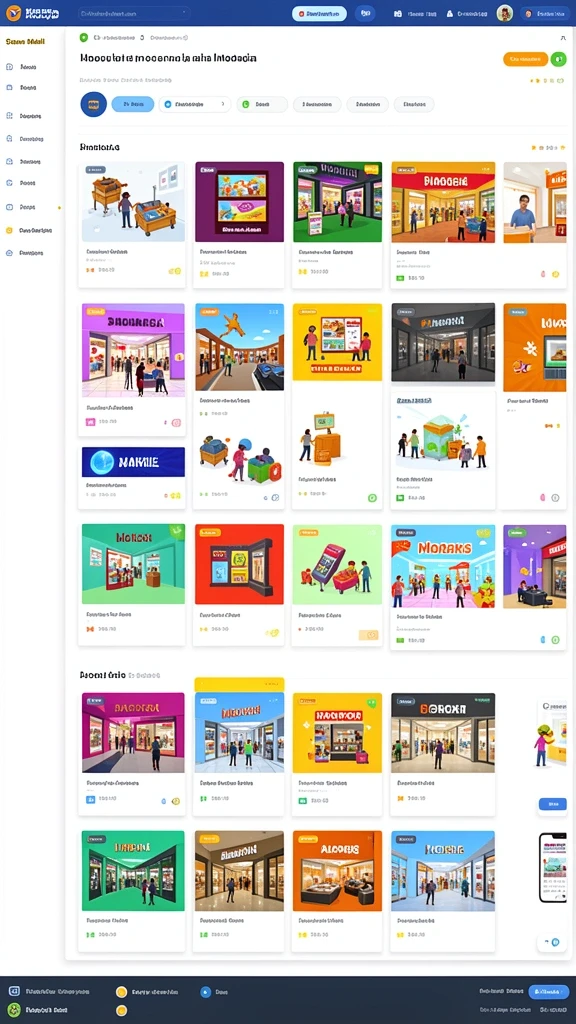
Task: Click the blue pill button in the footer
Action: (x=549, y=992)
